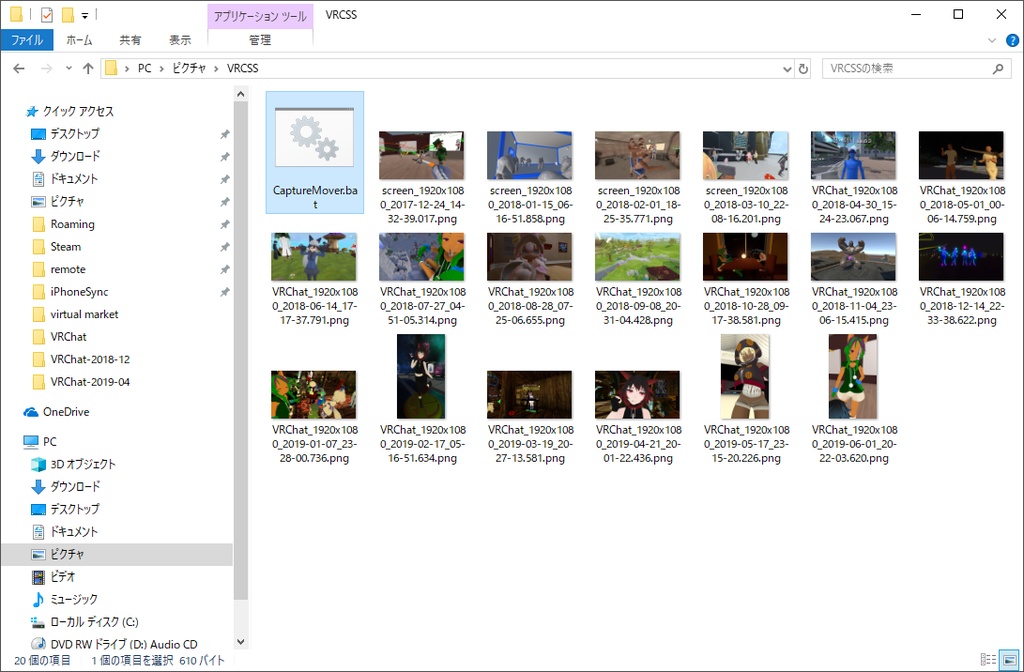Open ビデオ under PC
1024x672 pixels.
pyautogui.click(x=63, y=577)
